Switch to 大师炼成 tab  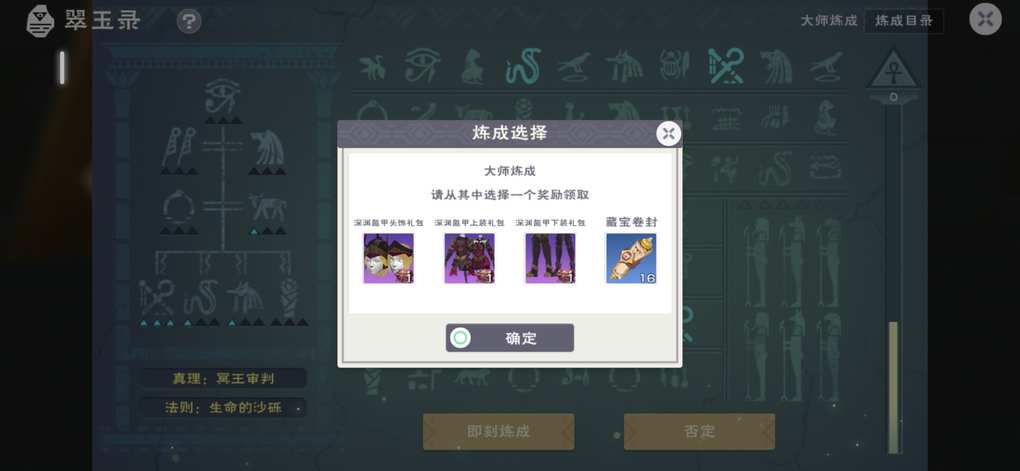click(829, 21)
